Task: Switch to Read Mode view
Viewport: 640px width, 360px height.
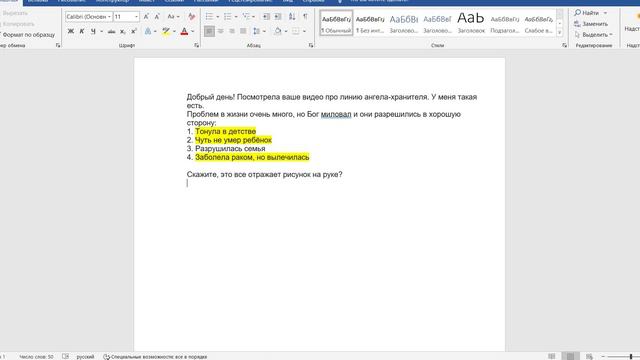Action: (x=551, y=356)
